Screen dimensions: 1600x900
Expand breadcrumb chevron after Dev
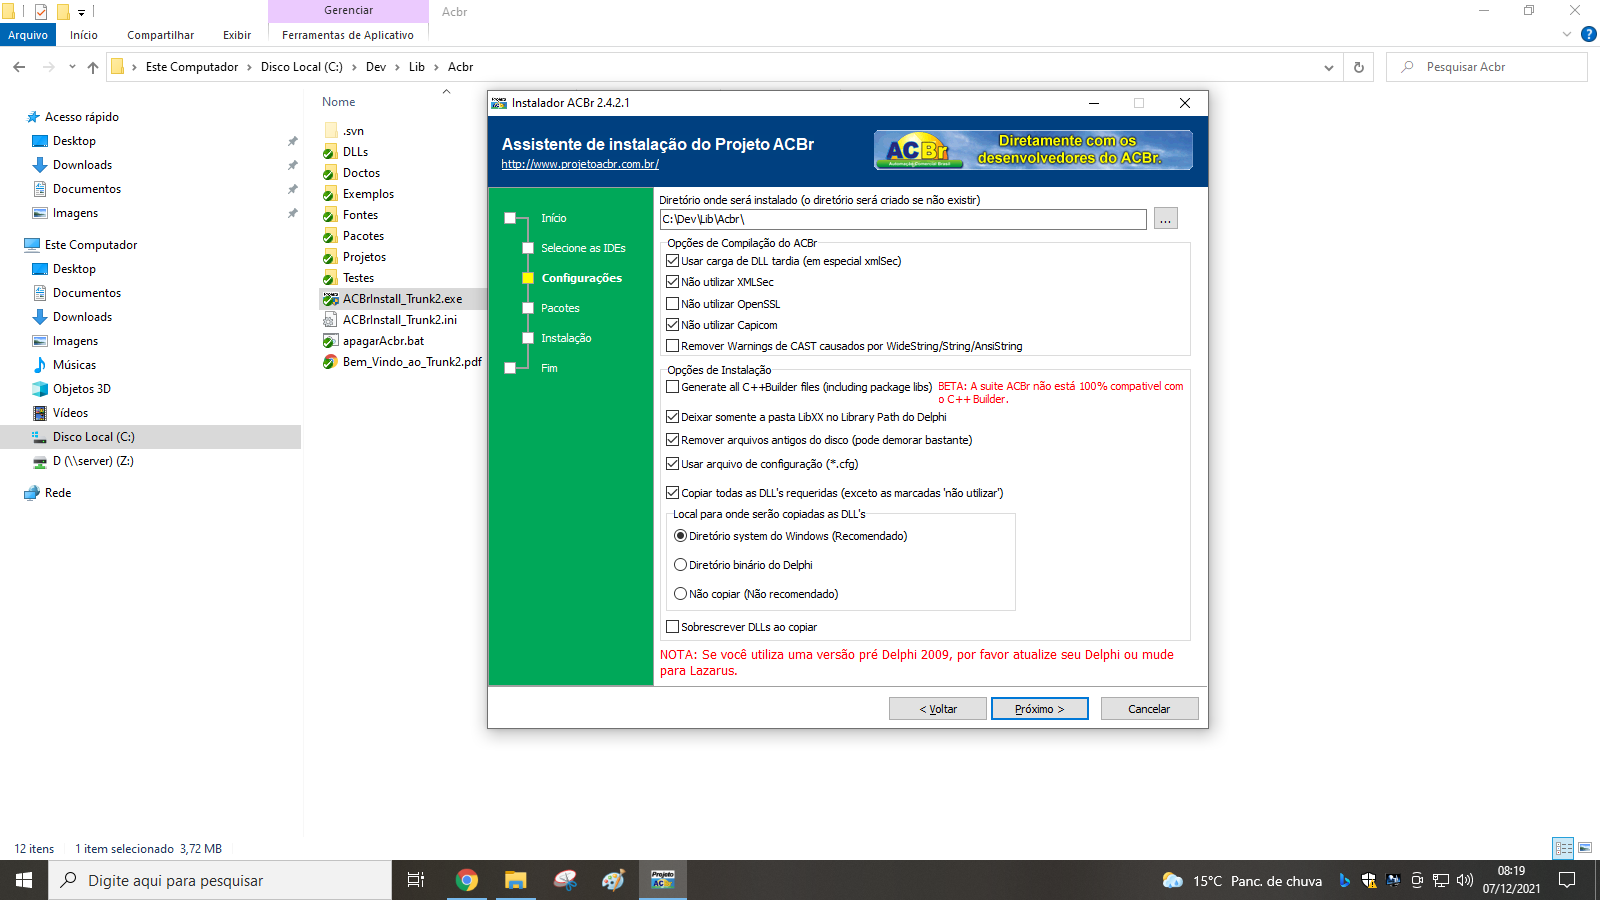tap(398, 67)
